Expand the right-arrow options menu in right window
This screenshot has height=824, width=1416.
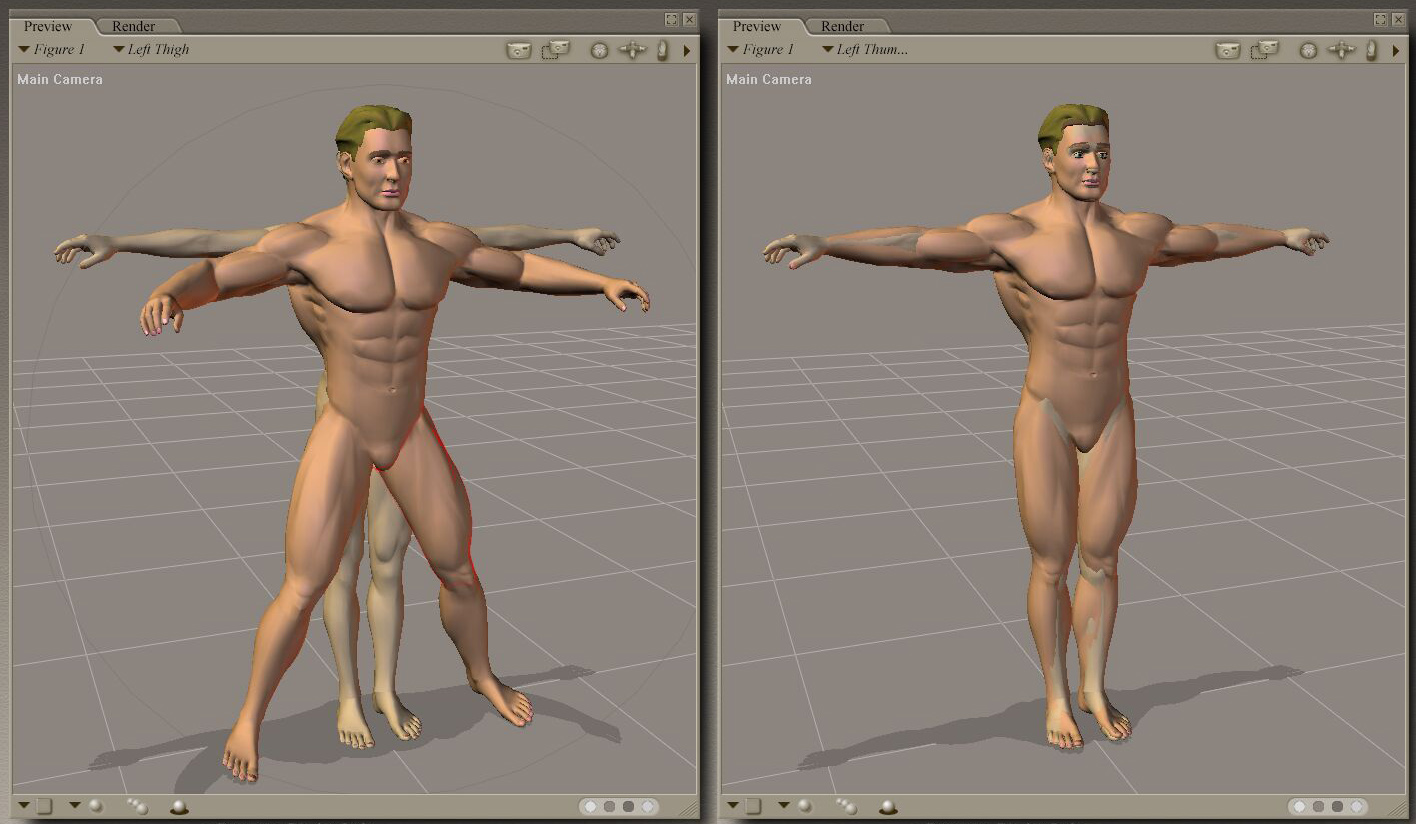coord(1396,50)
